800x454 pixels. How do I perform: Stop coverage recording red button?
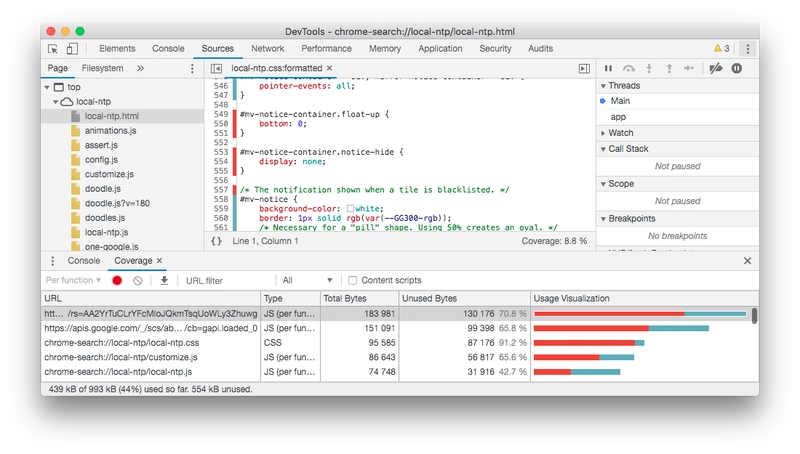point(117,280)
